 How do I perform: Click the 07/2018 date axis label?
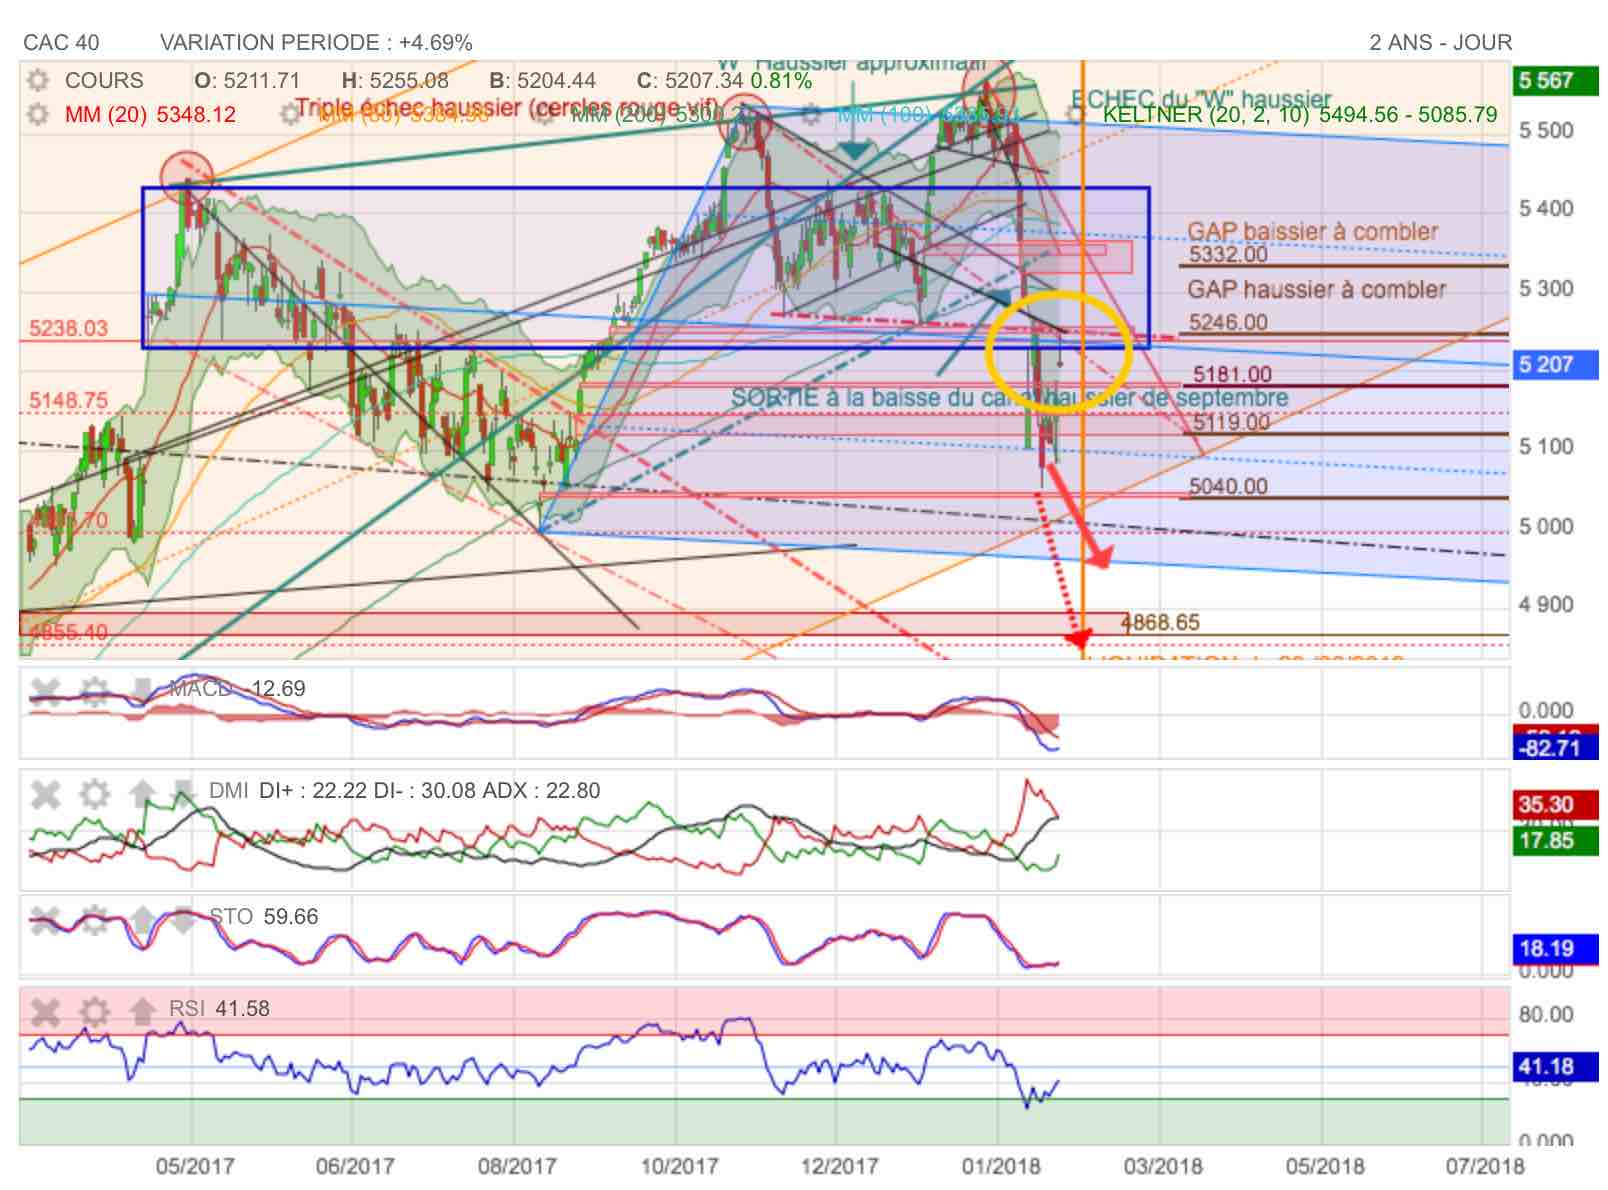click(x=1485, y=1166)
